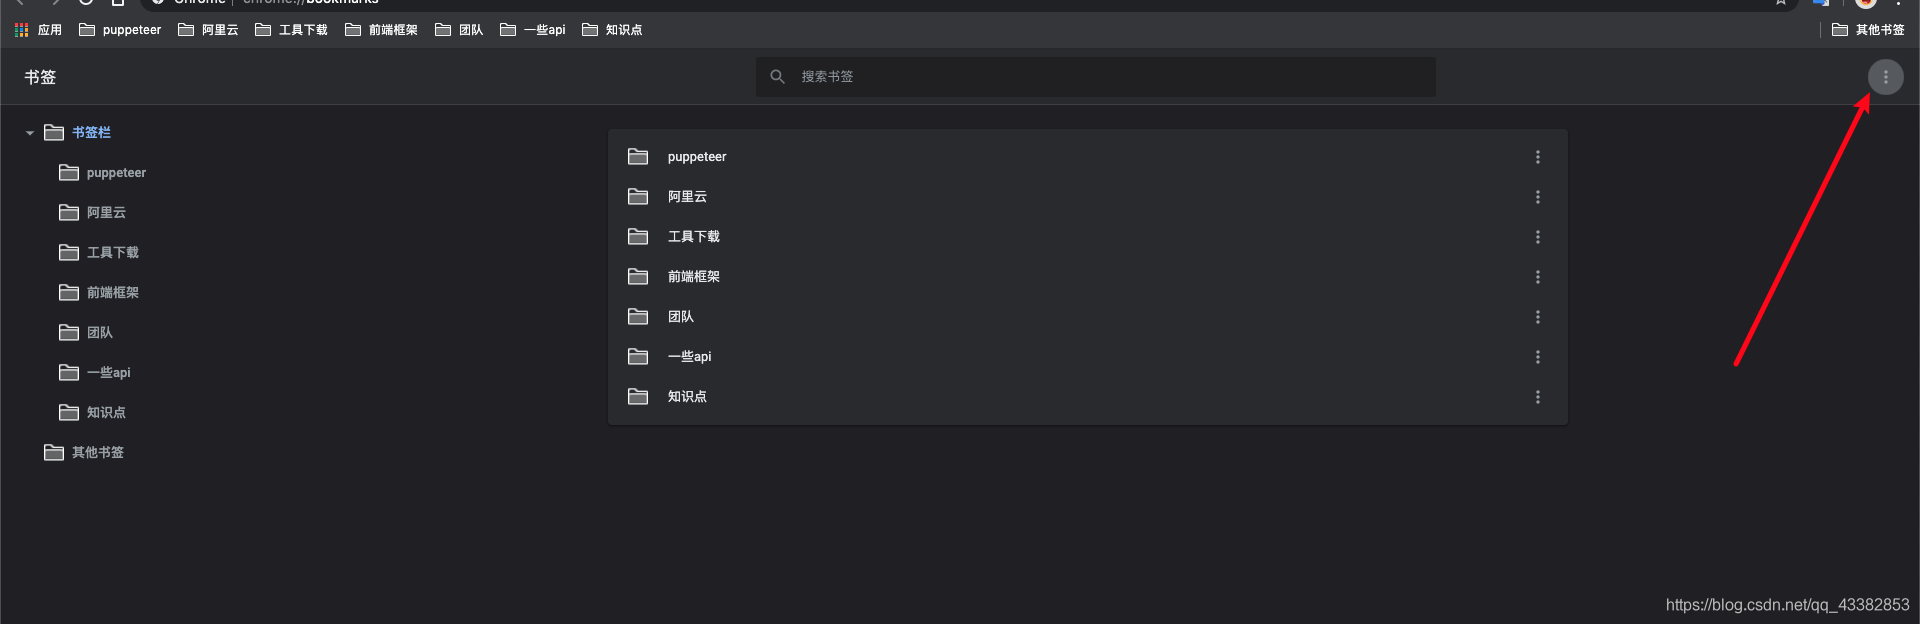
Task: Click the puppeteer folder icon in list
Action: pos(638,157)
